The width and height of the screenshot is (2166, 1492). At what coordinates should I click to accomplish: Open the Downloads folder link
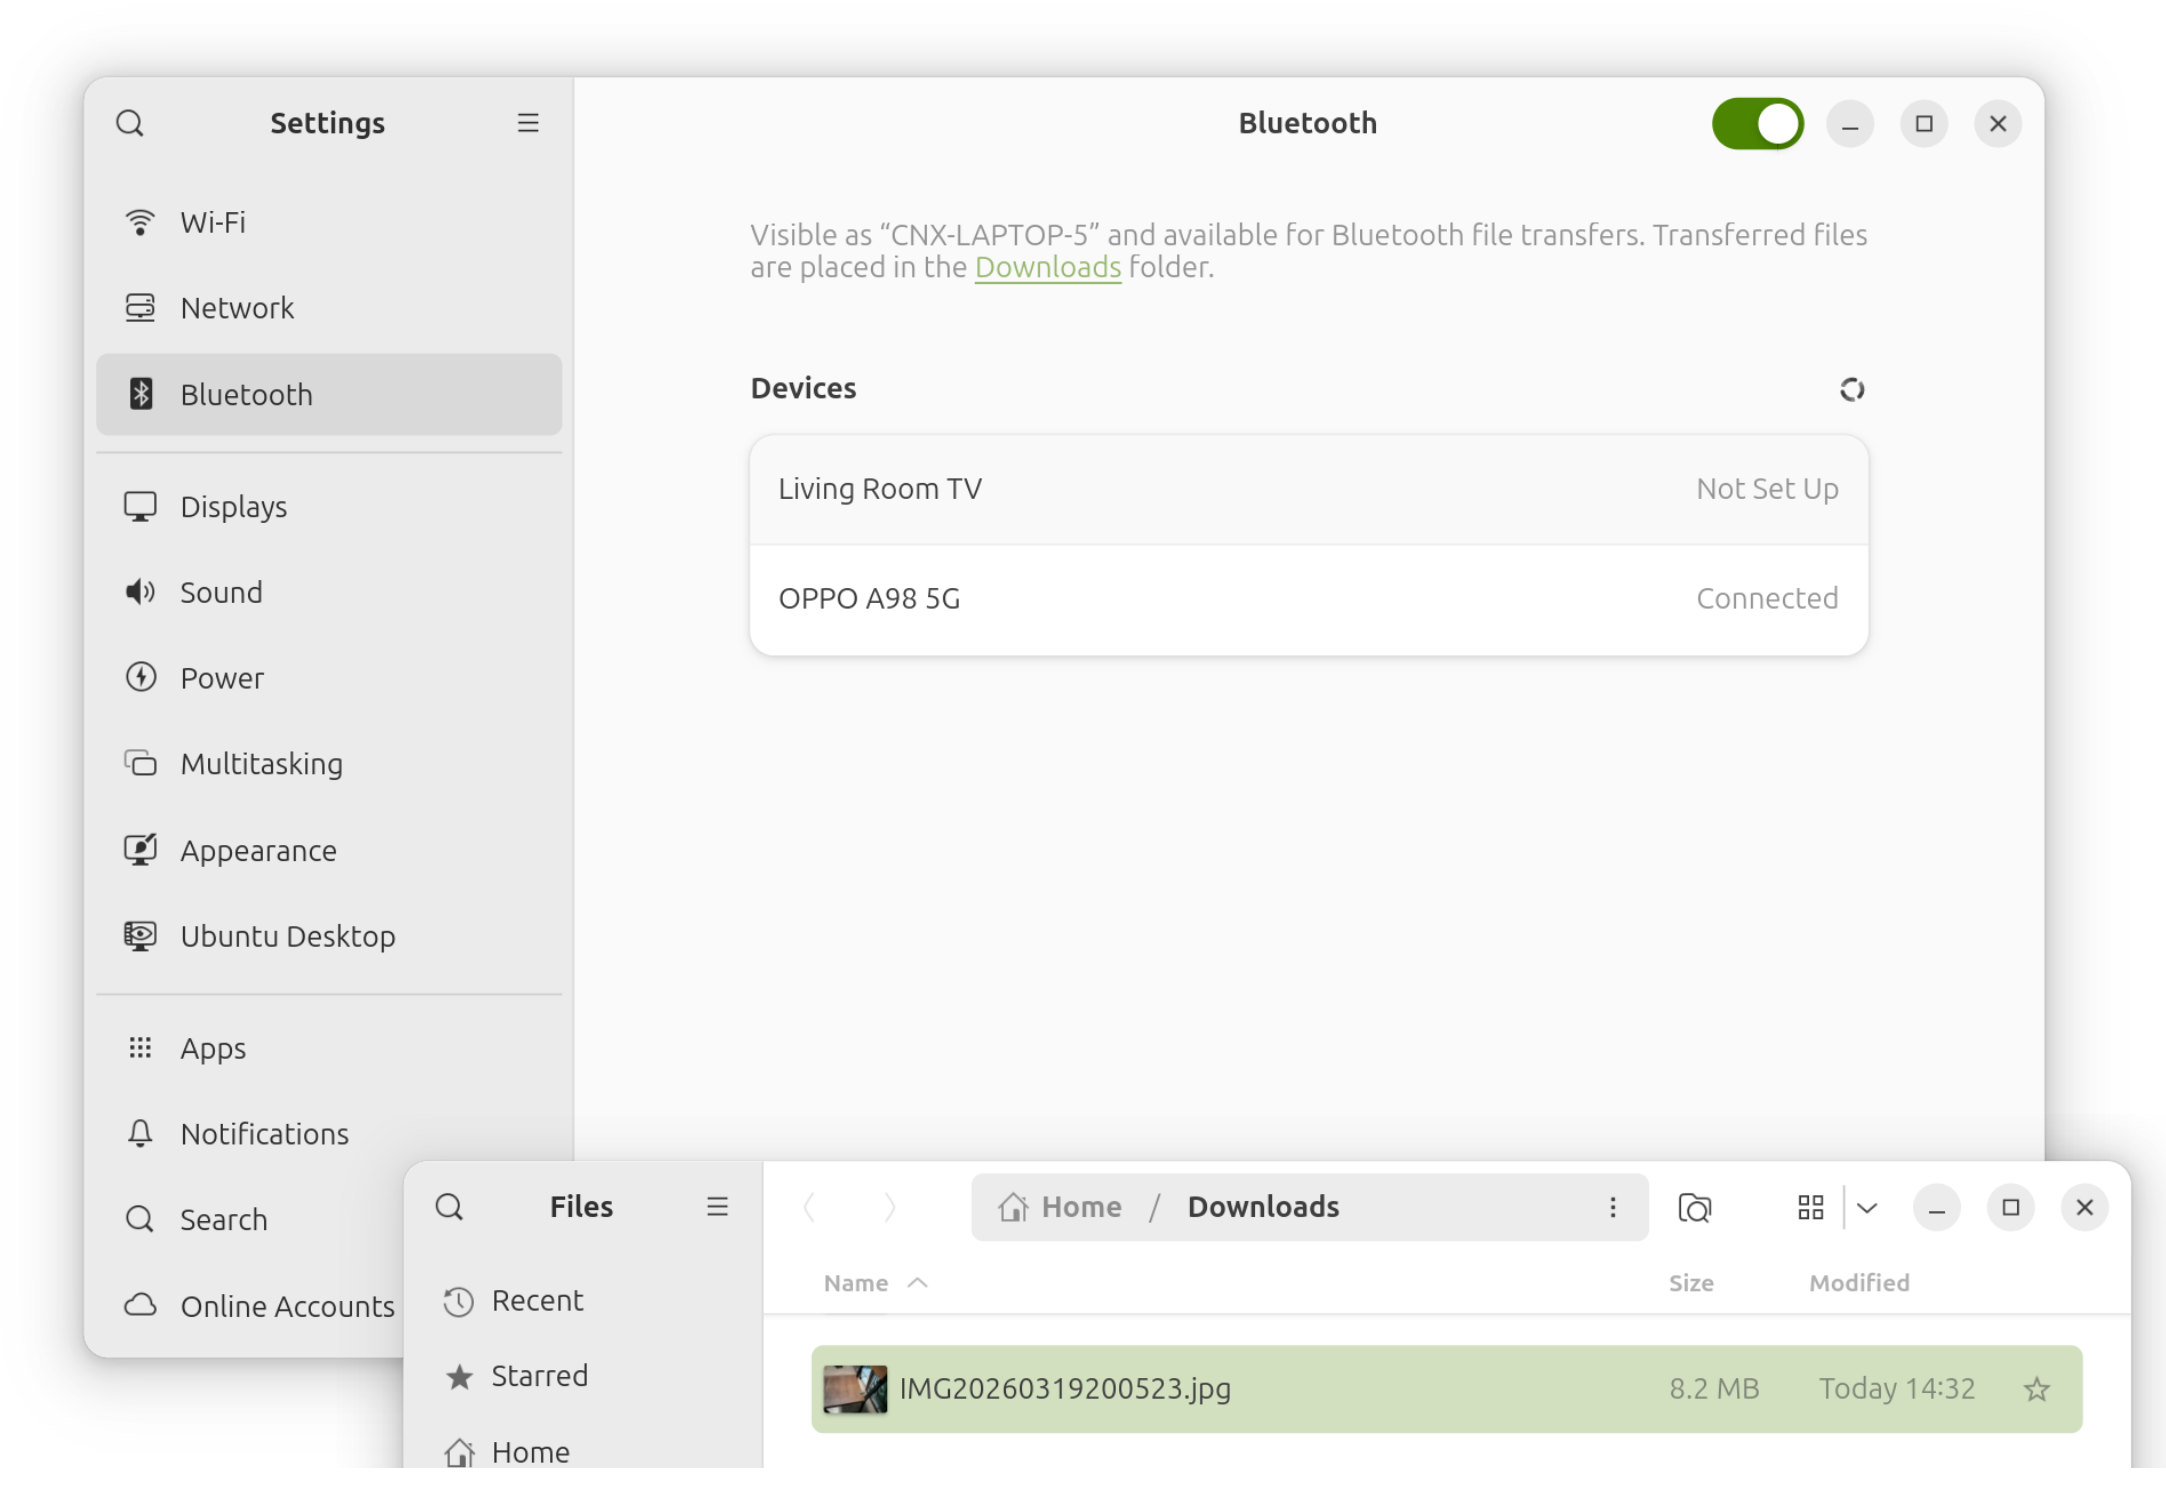[x=1047, y=267]
